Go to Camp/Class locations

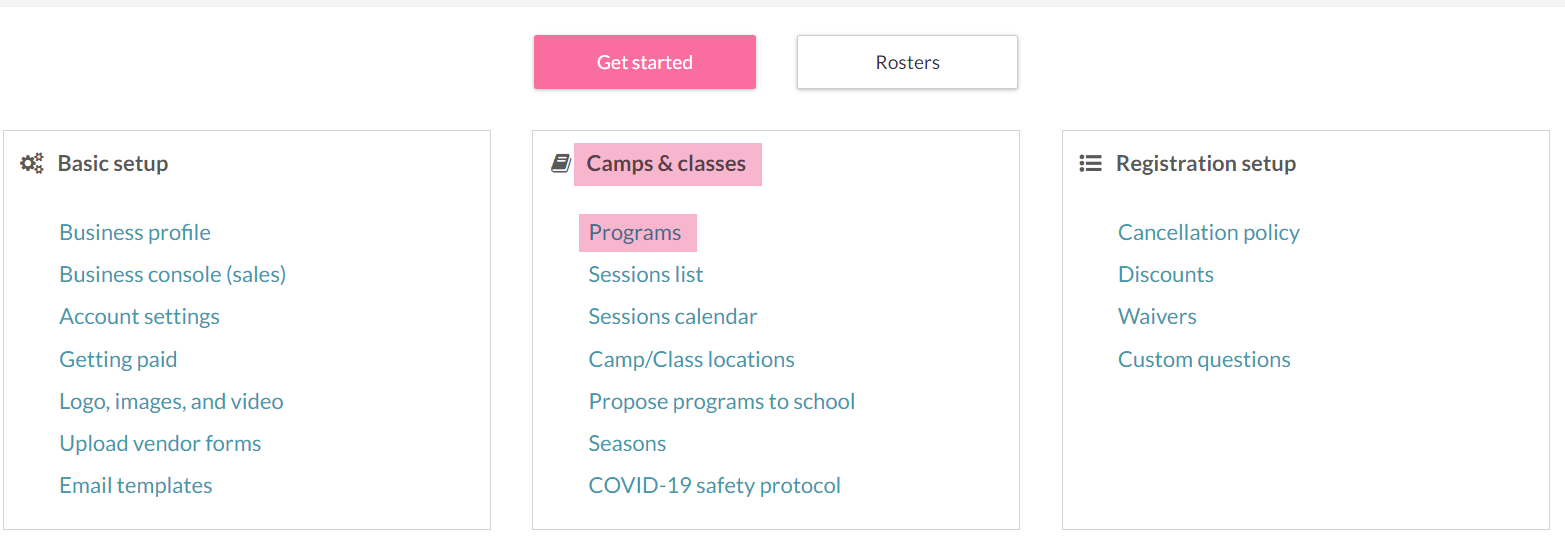click(x=692, y=360)
